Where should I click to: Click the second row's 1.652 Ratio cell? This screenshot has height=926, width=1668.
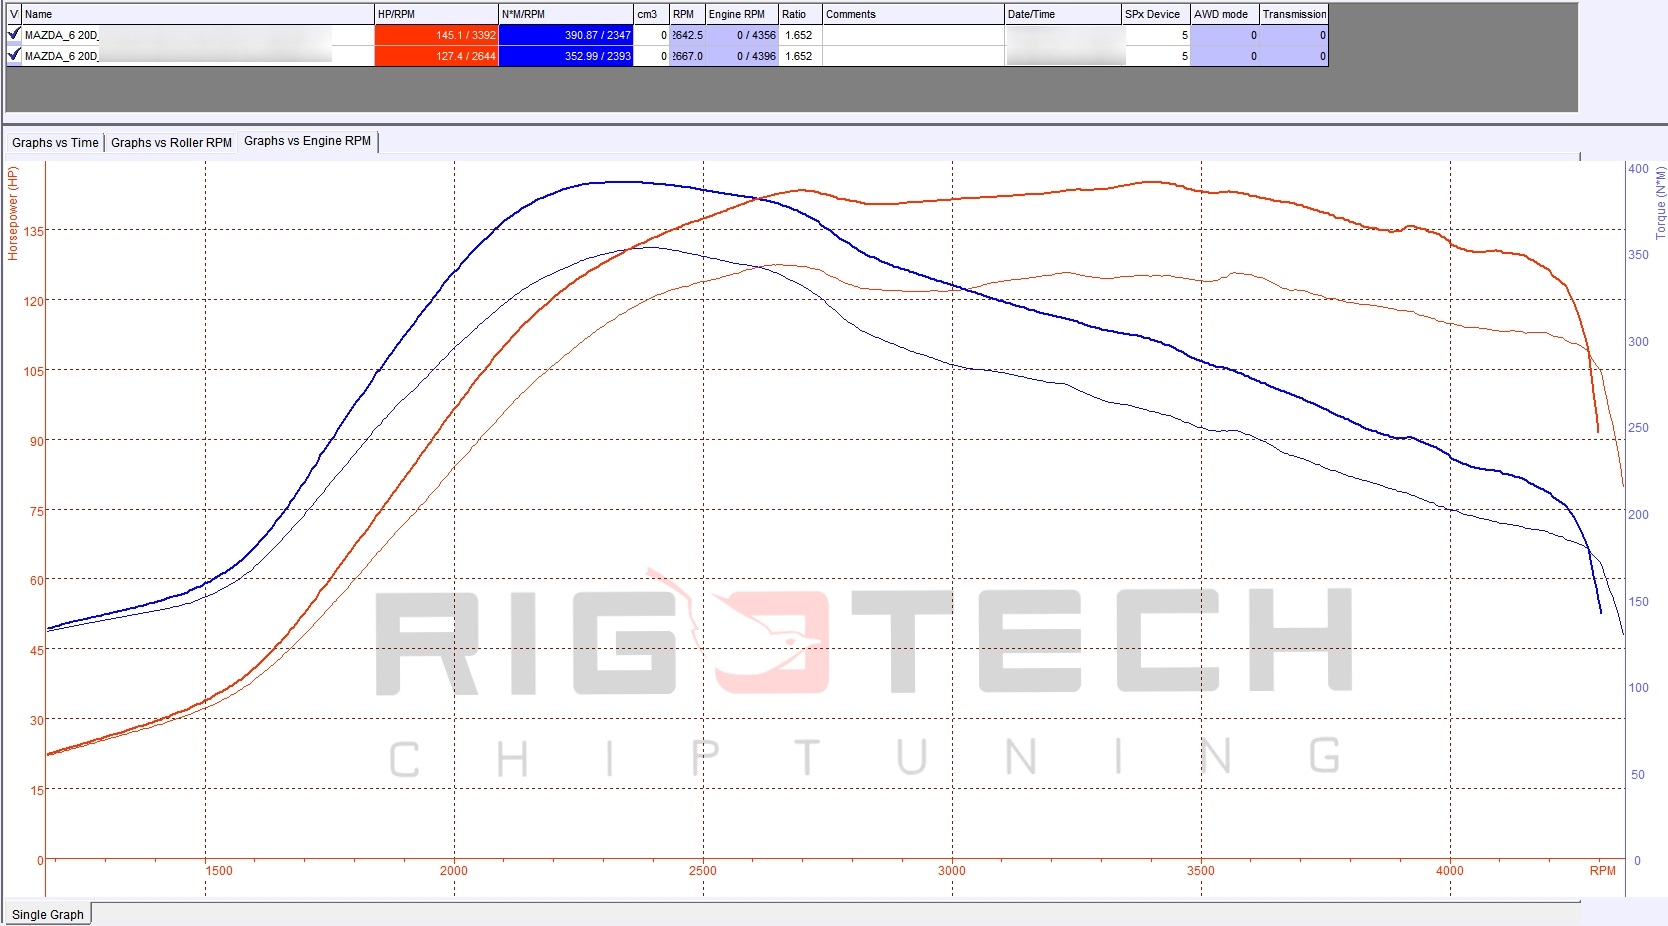coord(800,56)
